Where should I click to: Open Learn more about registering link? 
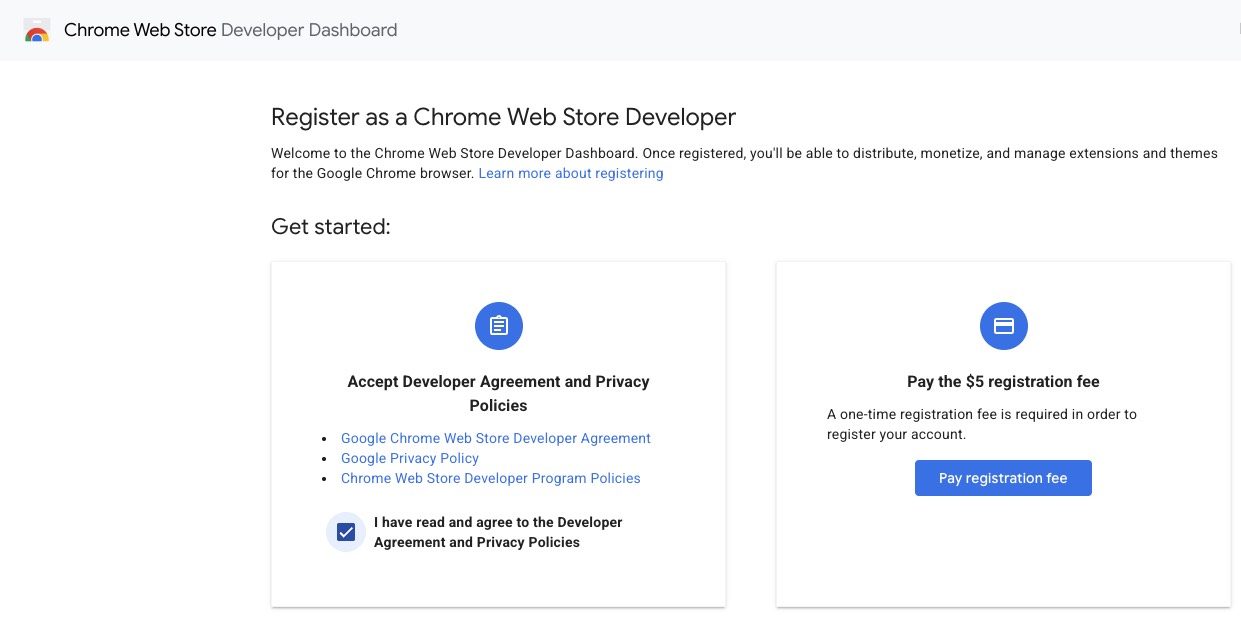(571, 173)
